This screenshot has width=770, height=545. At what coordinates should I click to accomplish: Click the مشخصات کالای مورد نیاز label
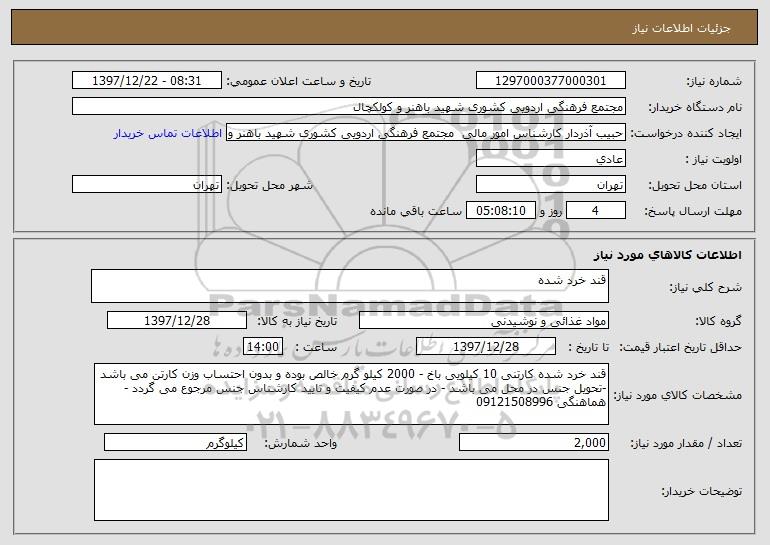pyautogui.click(x=678, y=395)
